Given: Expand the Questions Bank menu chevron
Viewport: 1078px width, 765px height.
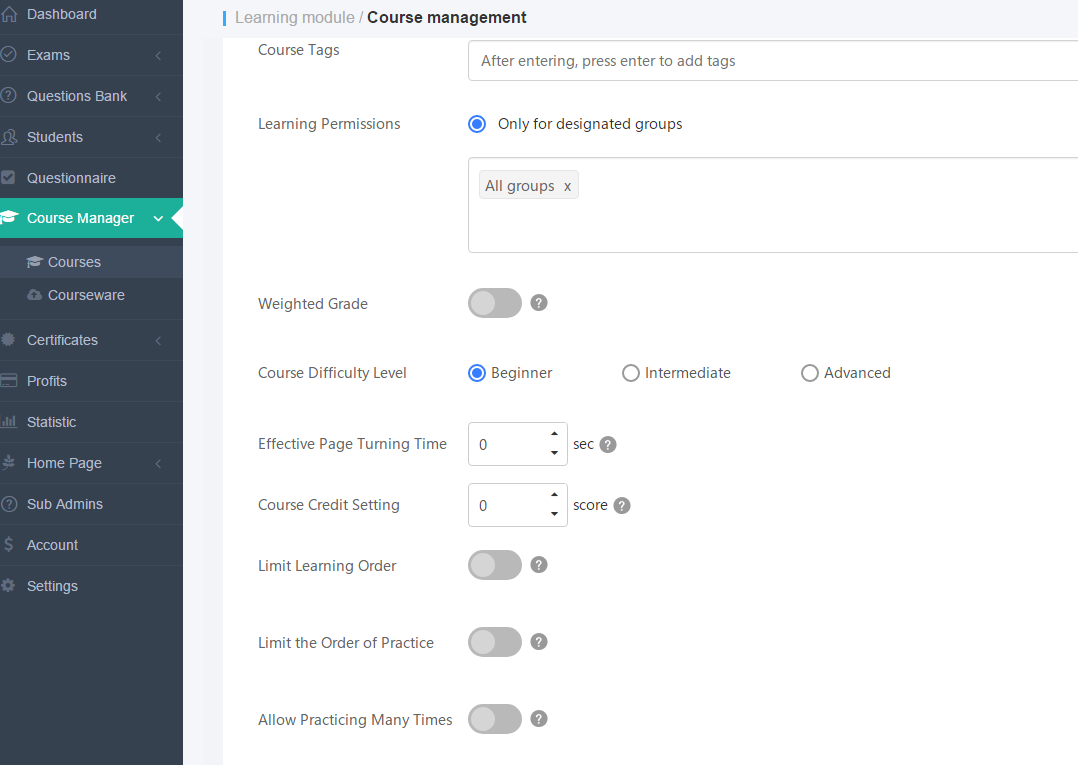Looking at the screenshot, I should pyautogui.click(x=158, y=96).
